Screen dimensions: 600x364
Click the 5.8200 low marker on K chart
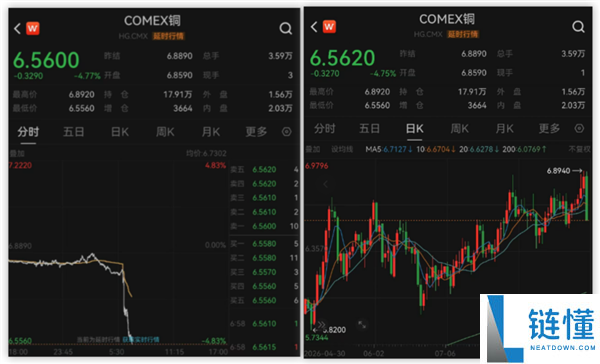pyautogui.click(x=329, y=330)
